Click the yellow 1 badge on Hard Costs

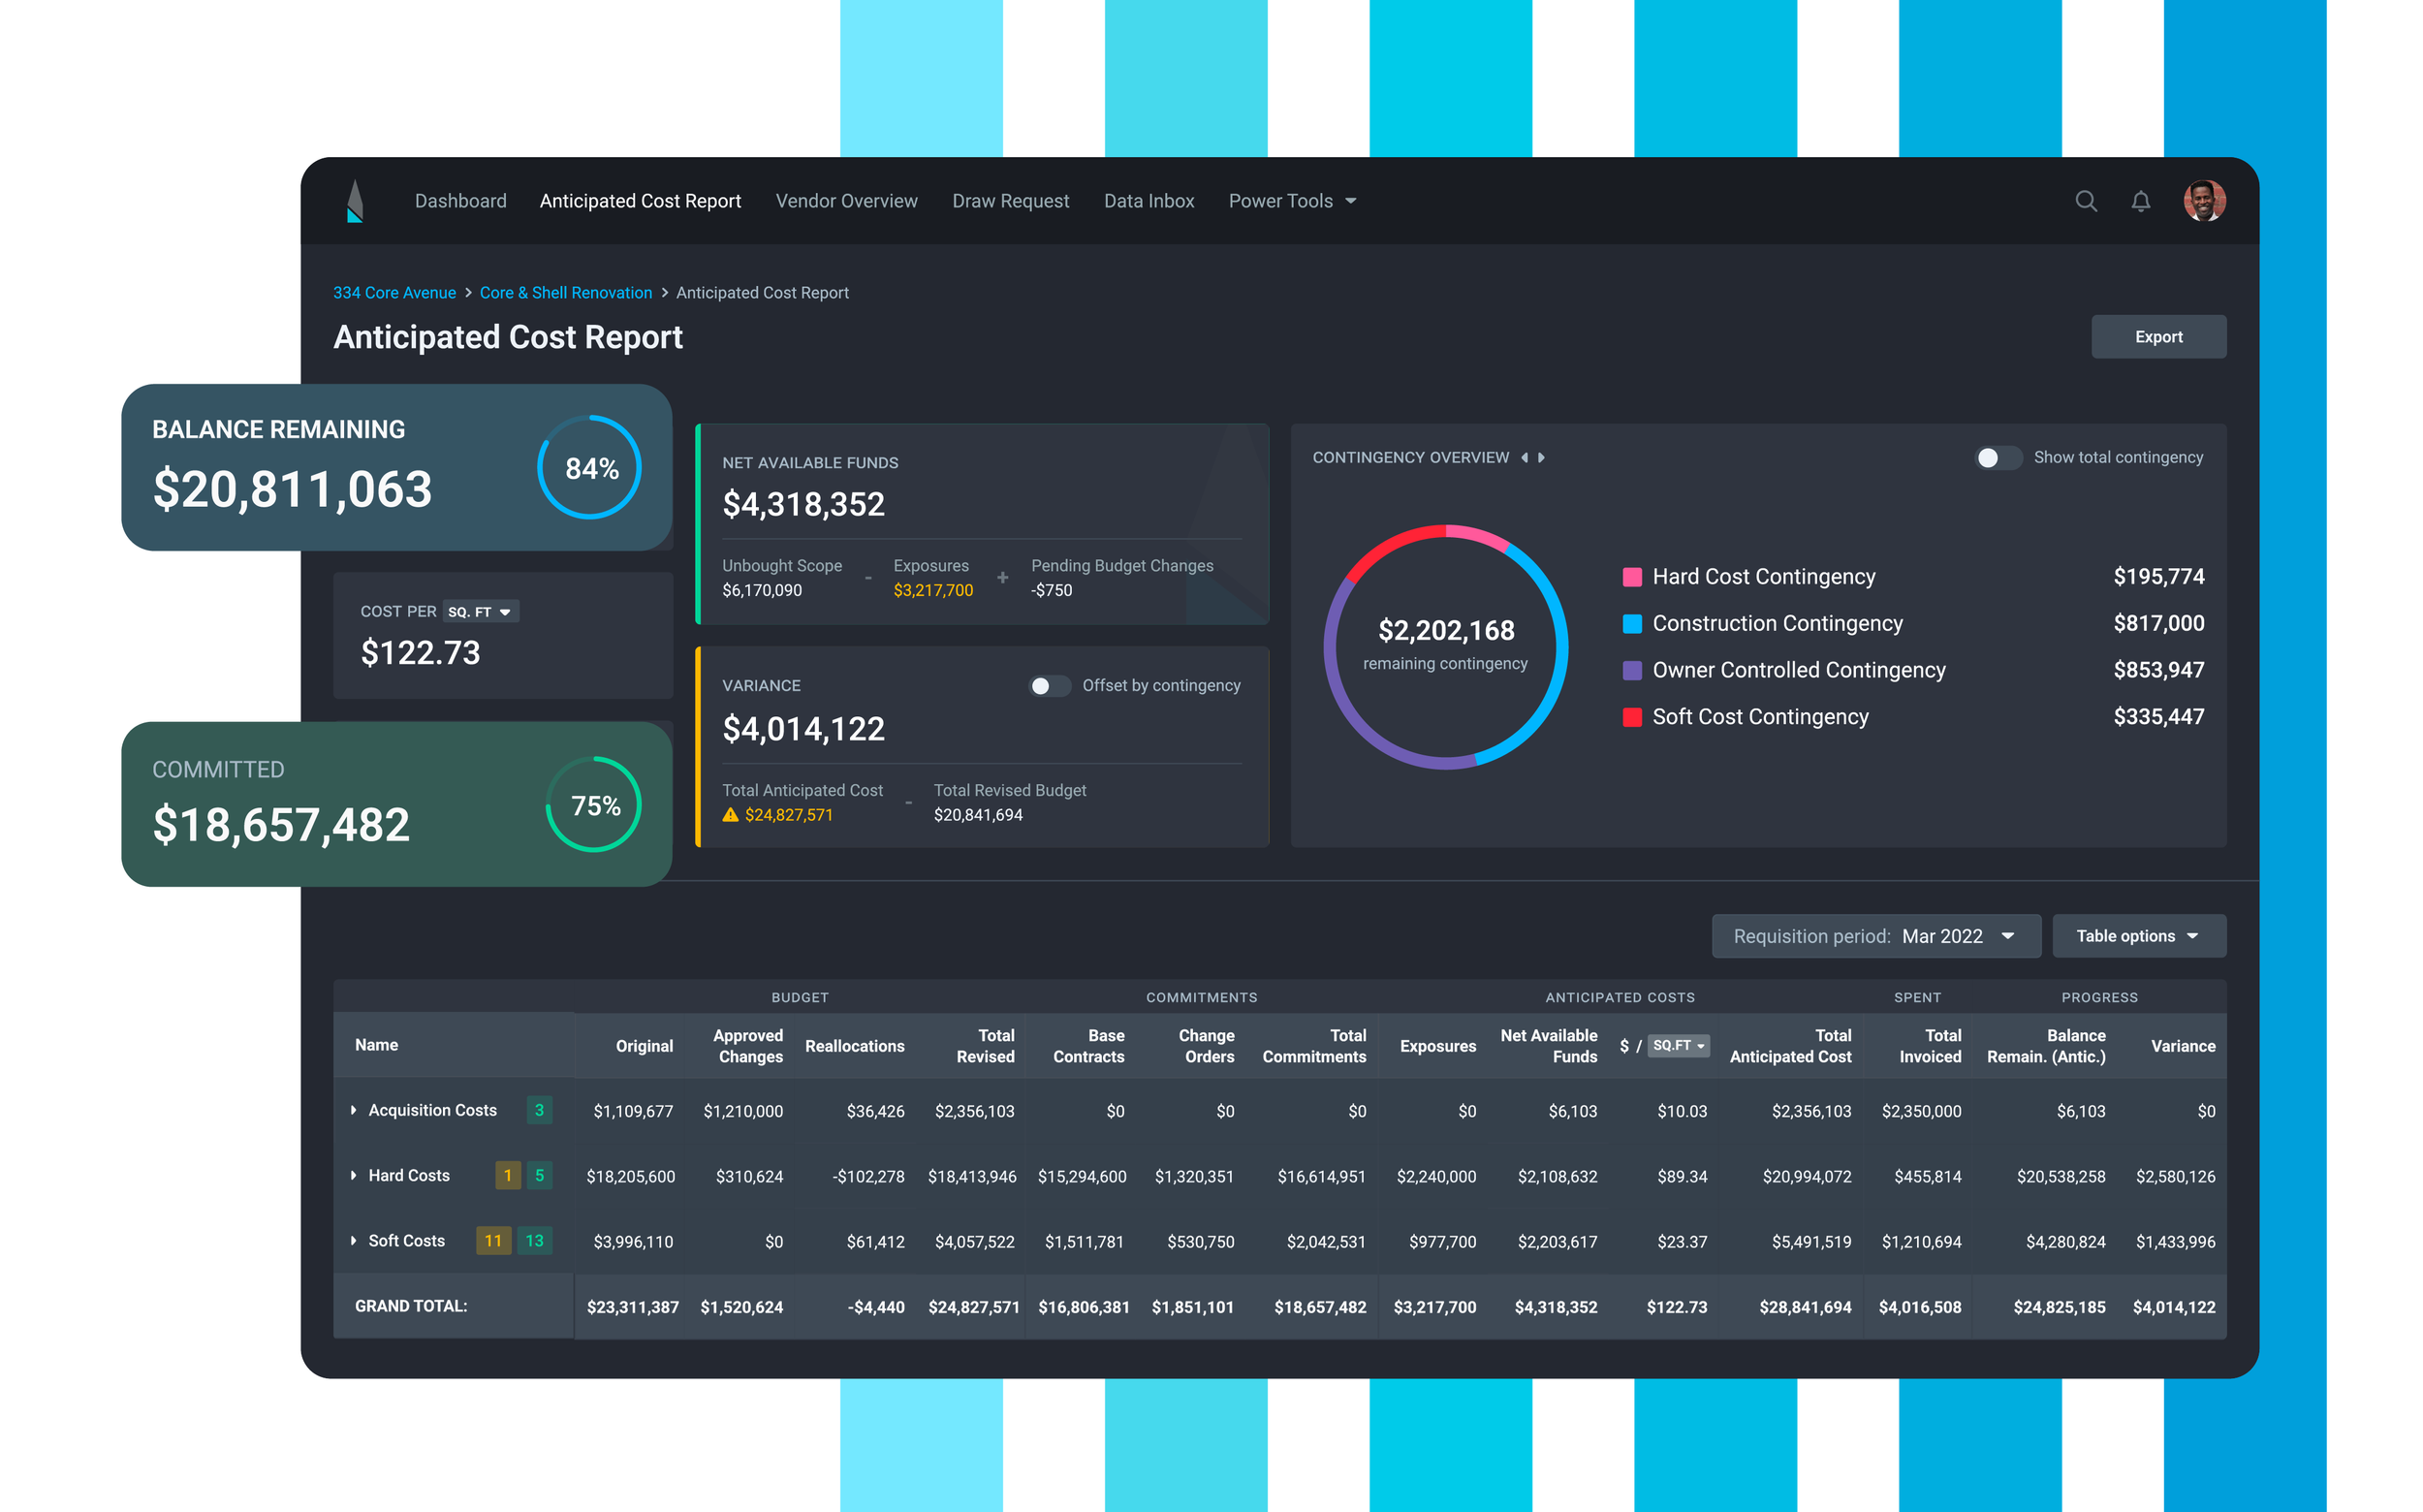[x=507, y=1176]
